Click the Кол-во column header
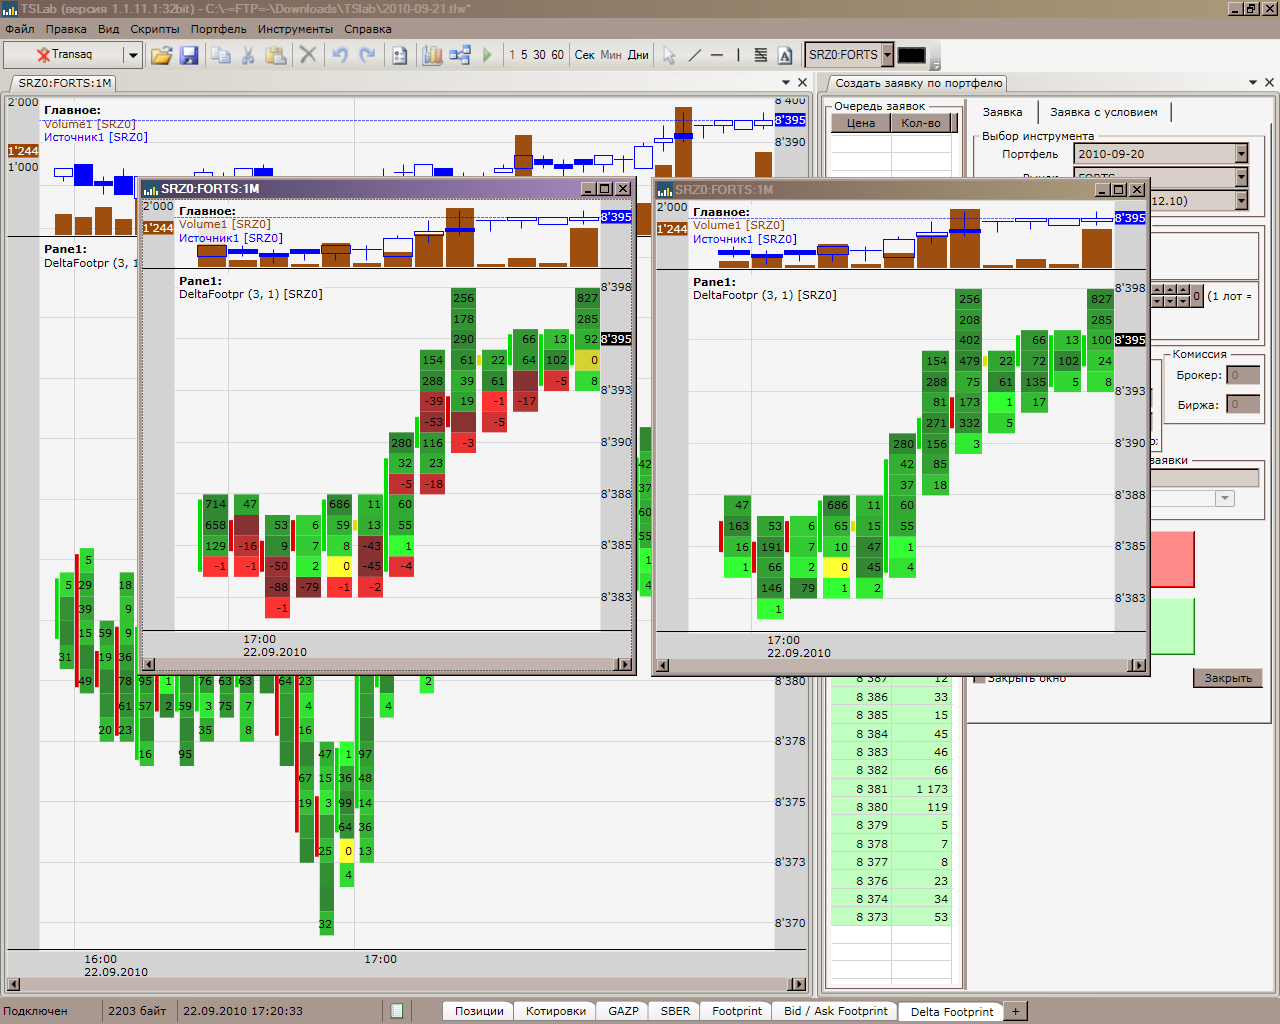The image size is (1280, 1024). pos(921,123)
